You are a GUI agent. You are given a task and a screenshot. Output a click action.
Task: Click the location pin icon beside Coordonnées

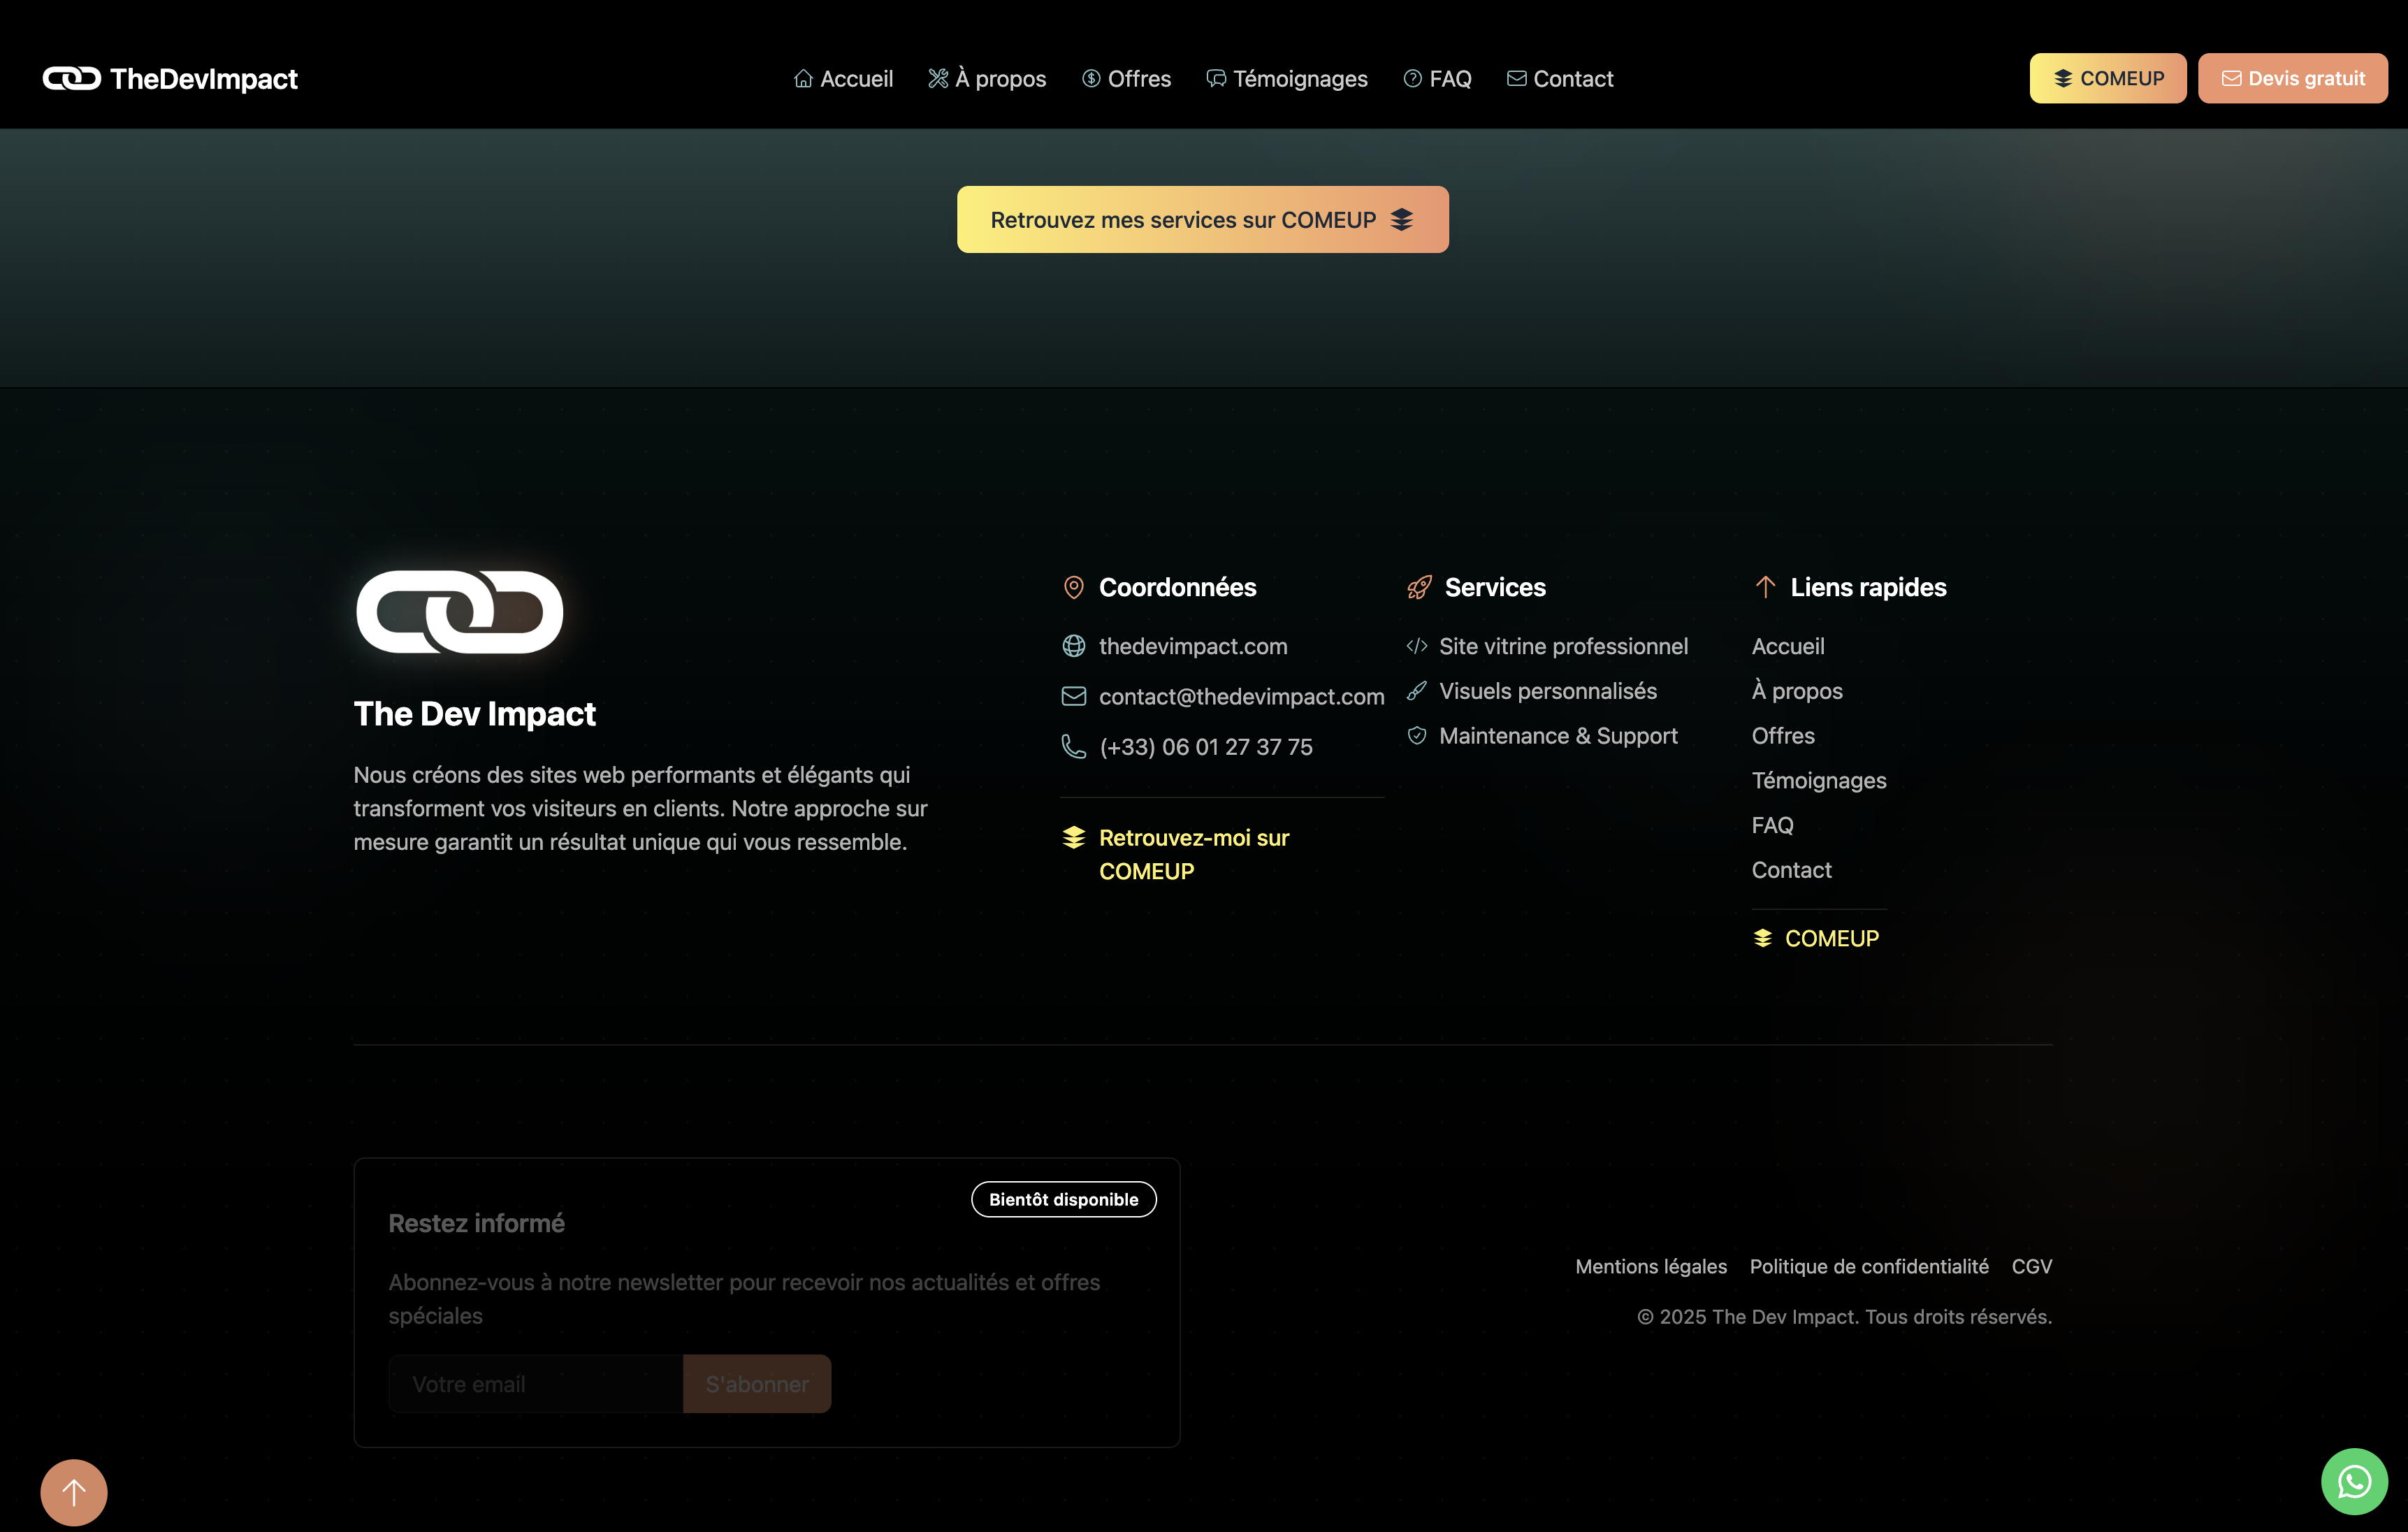click(1073, 587)
